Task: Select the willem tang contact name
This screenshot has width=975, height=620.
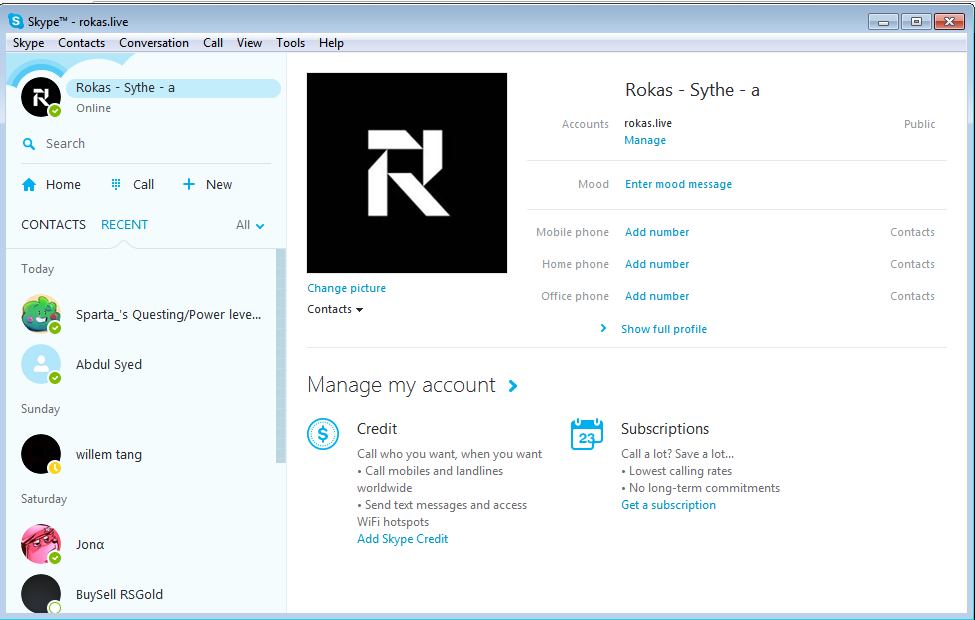Action: tap(109, 455)
